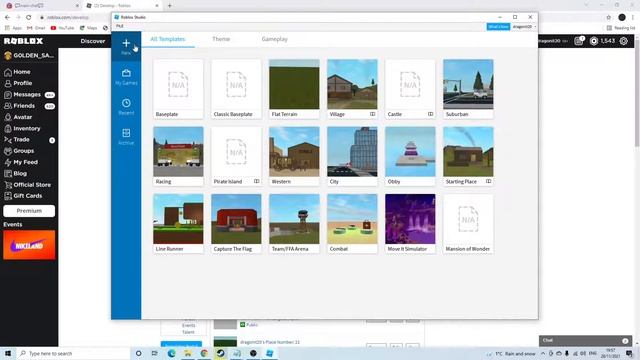Pick the Mansion of Wonder template
The image size is (640, 360).
(x=468, y=224)
